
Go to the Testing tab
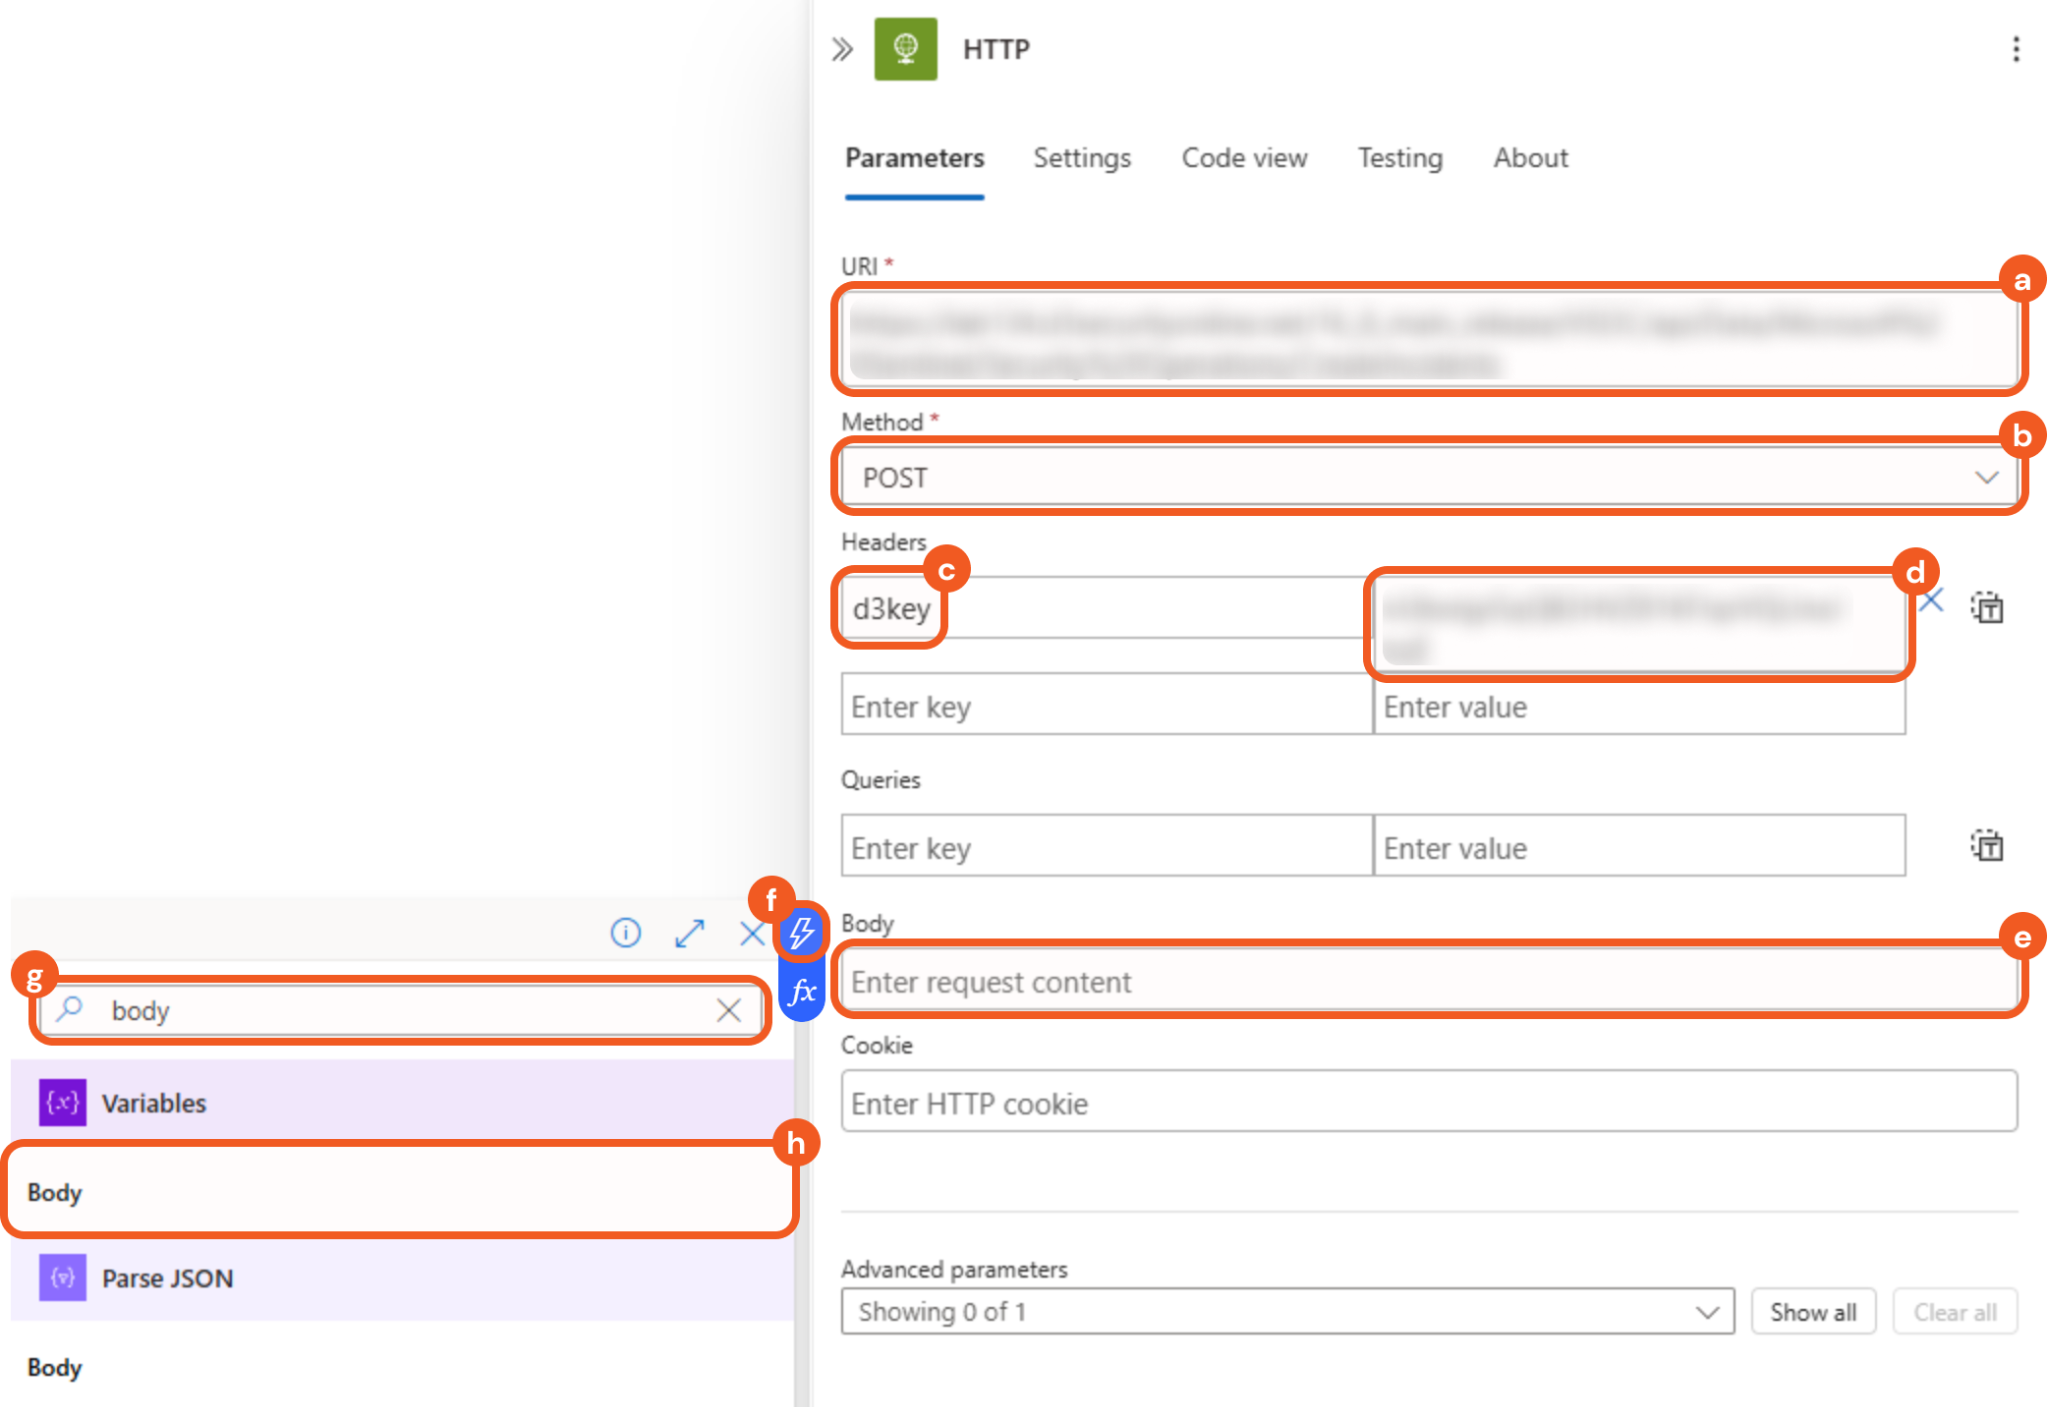click(x=1399, y=158)
